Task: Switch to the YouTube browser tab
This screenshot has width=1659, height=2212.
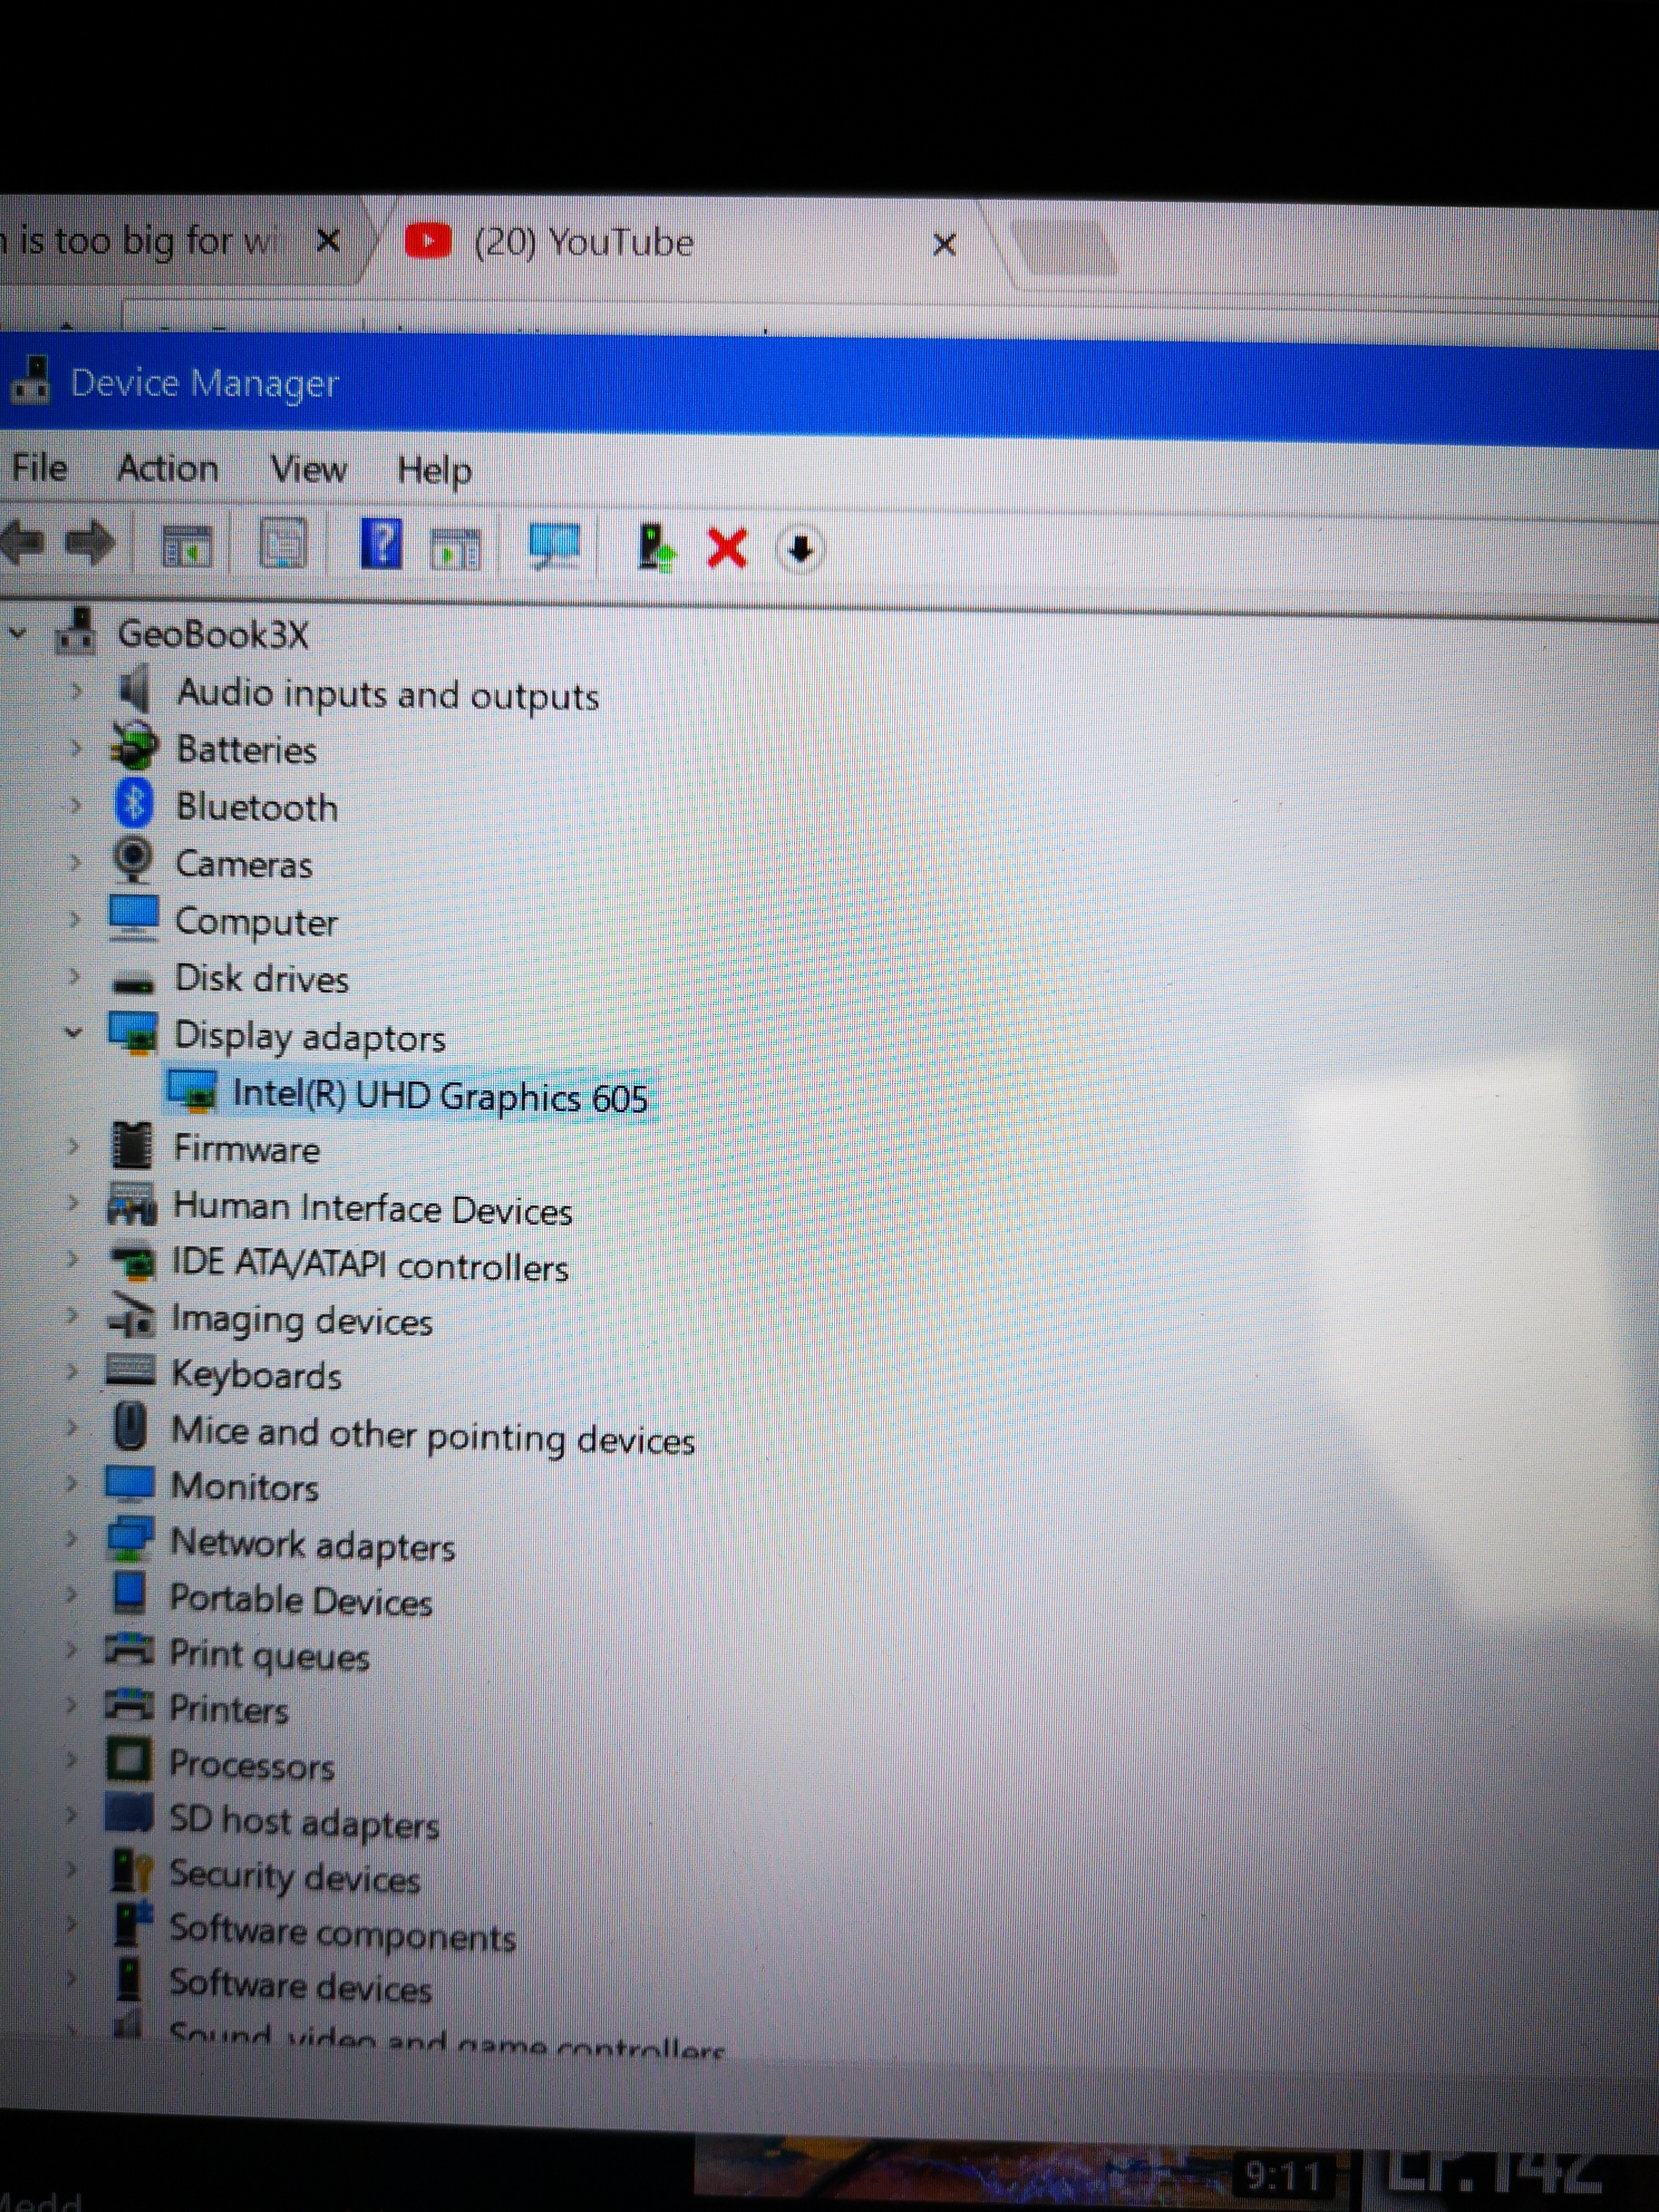Action: coord(583,242)
